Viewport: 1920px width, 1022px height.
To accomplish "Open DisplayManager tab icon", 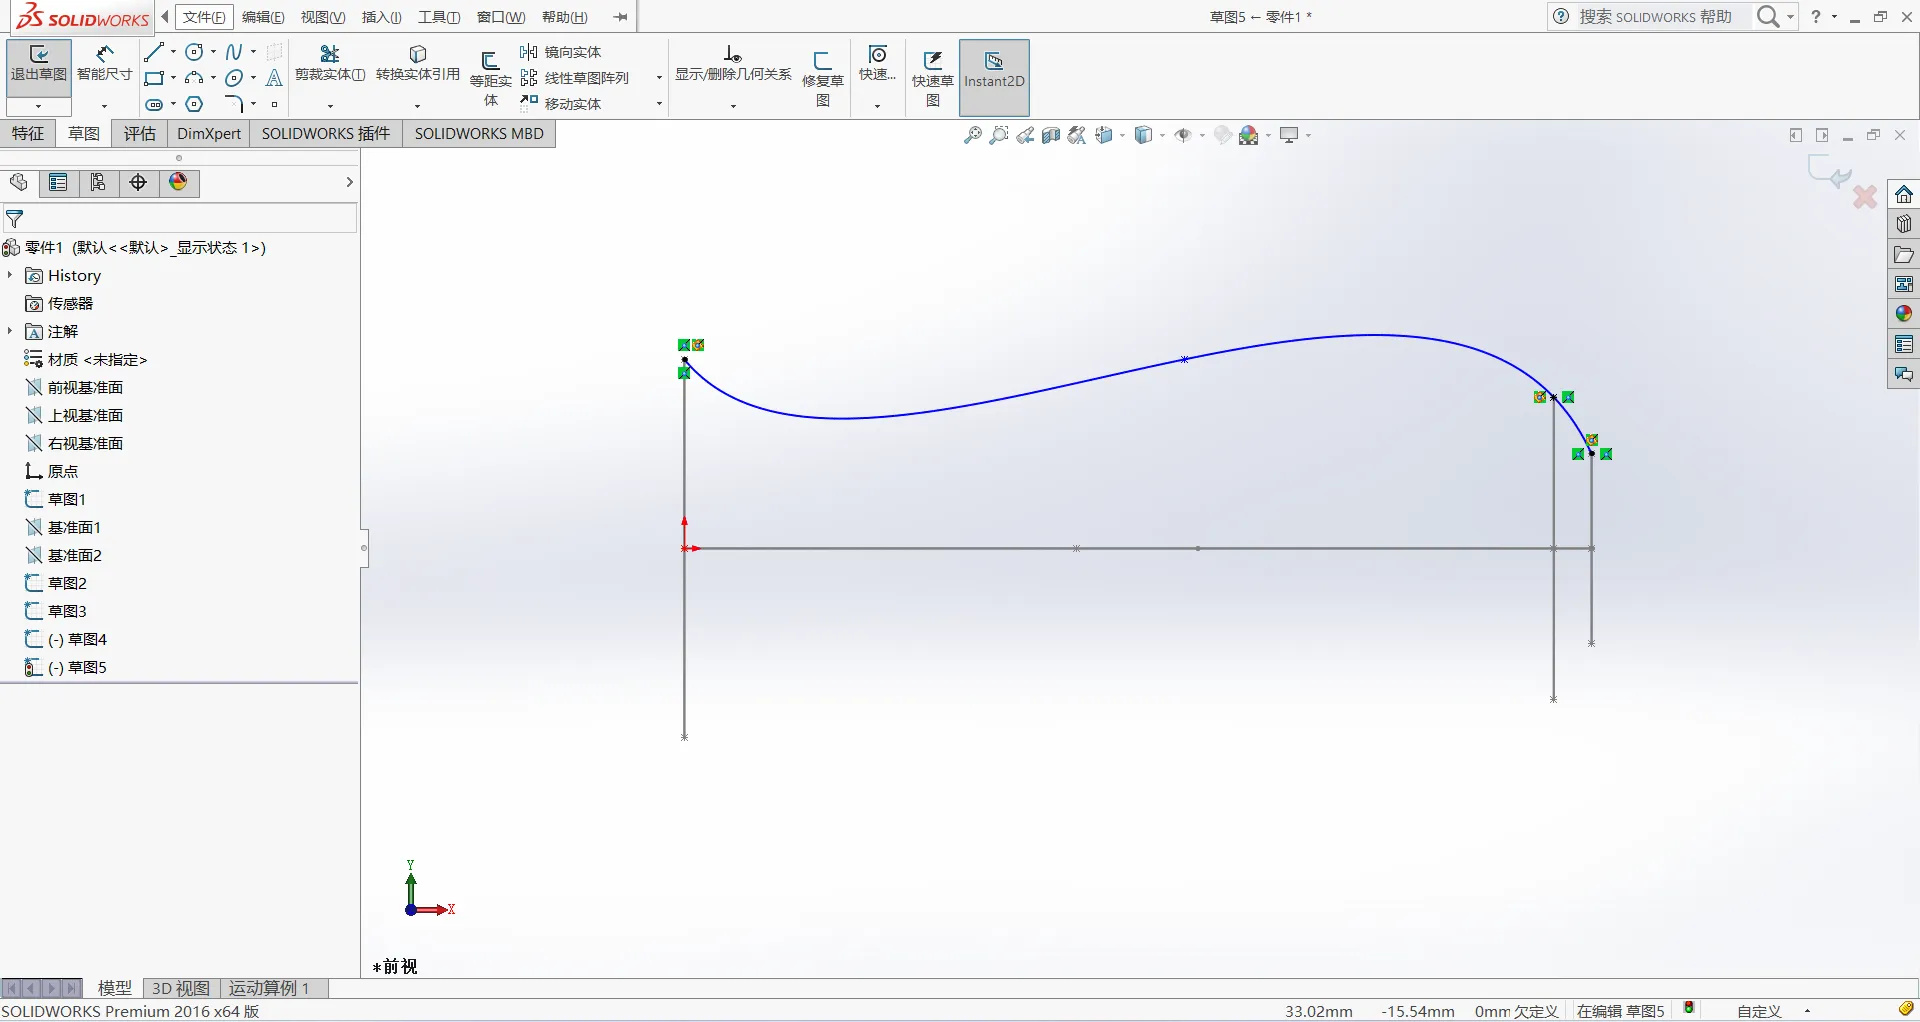I will (x=178, y=182).
